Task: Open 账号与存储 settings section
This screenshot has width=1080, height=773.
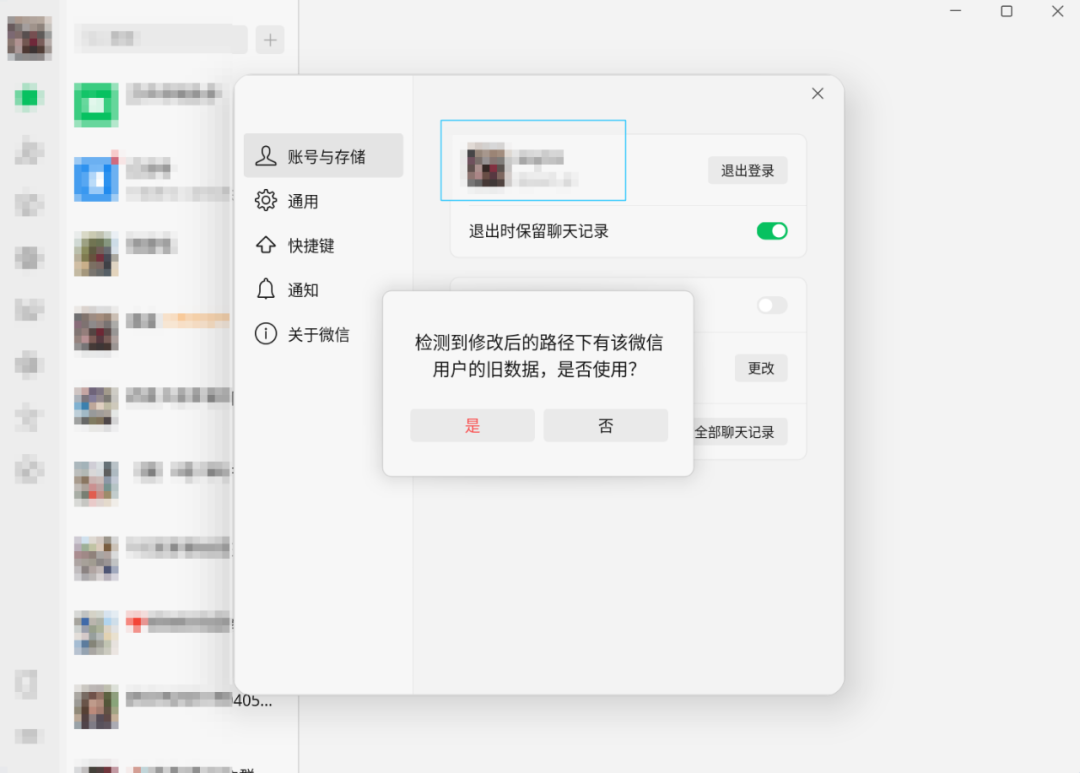Action: coord(323,156)
